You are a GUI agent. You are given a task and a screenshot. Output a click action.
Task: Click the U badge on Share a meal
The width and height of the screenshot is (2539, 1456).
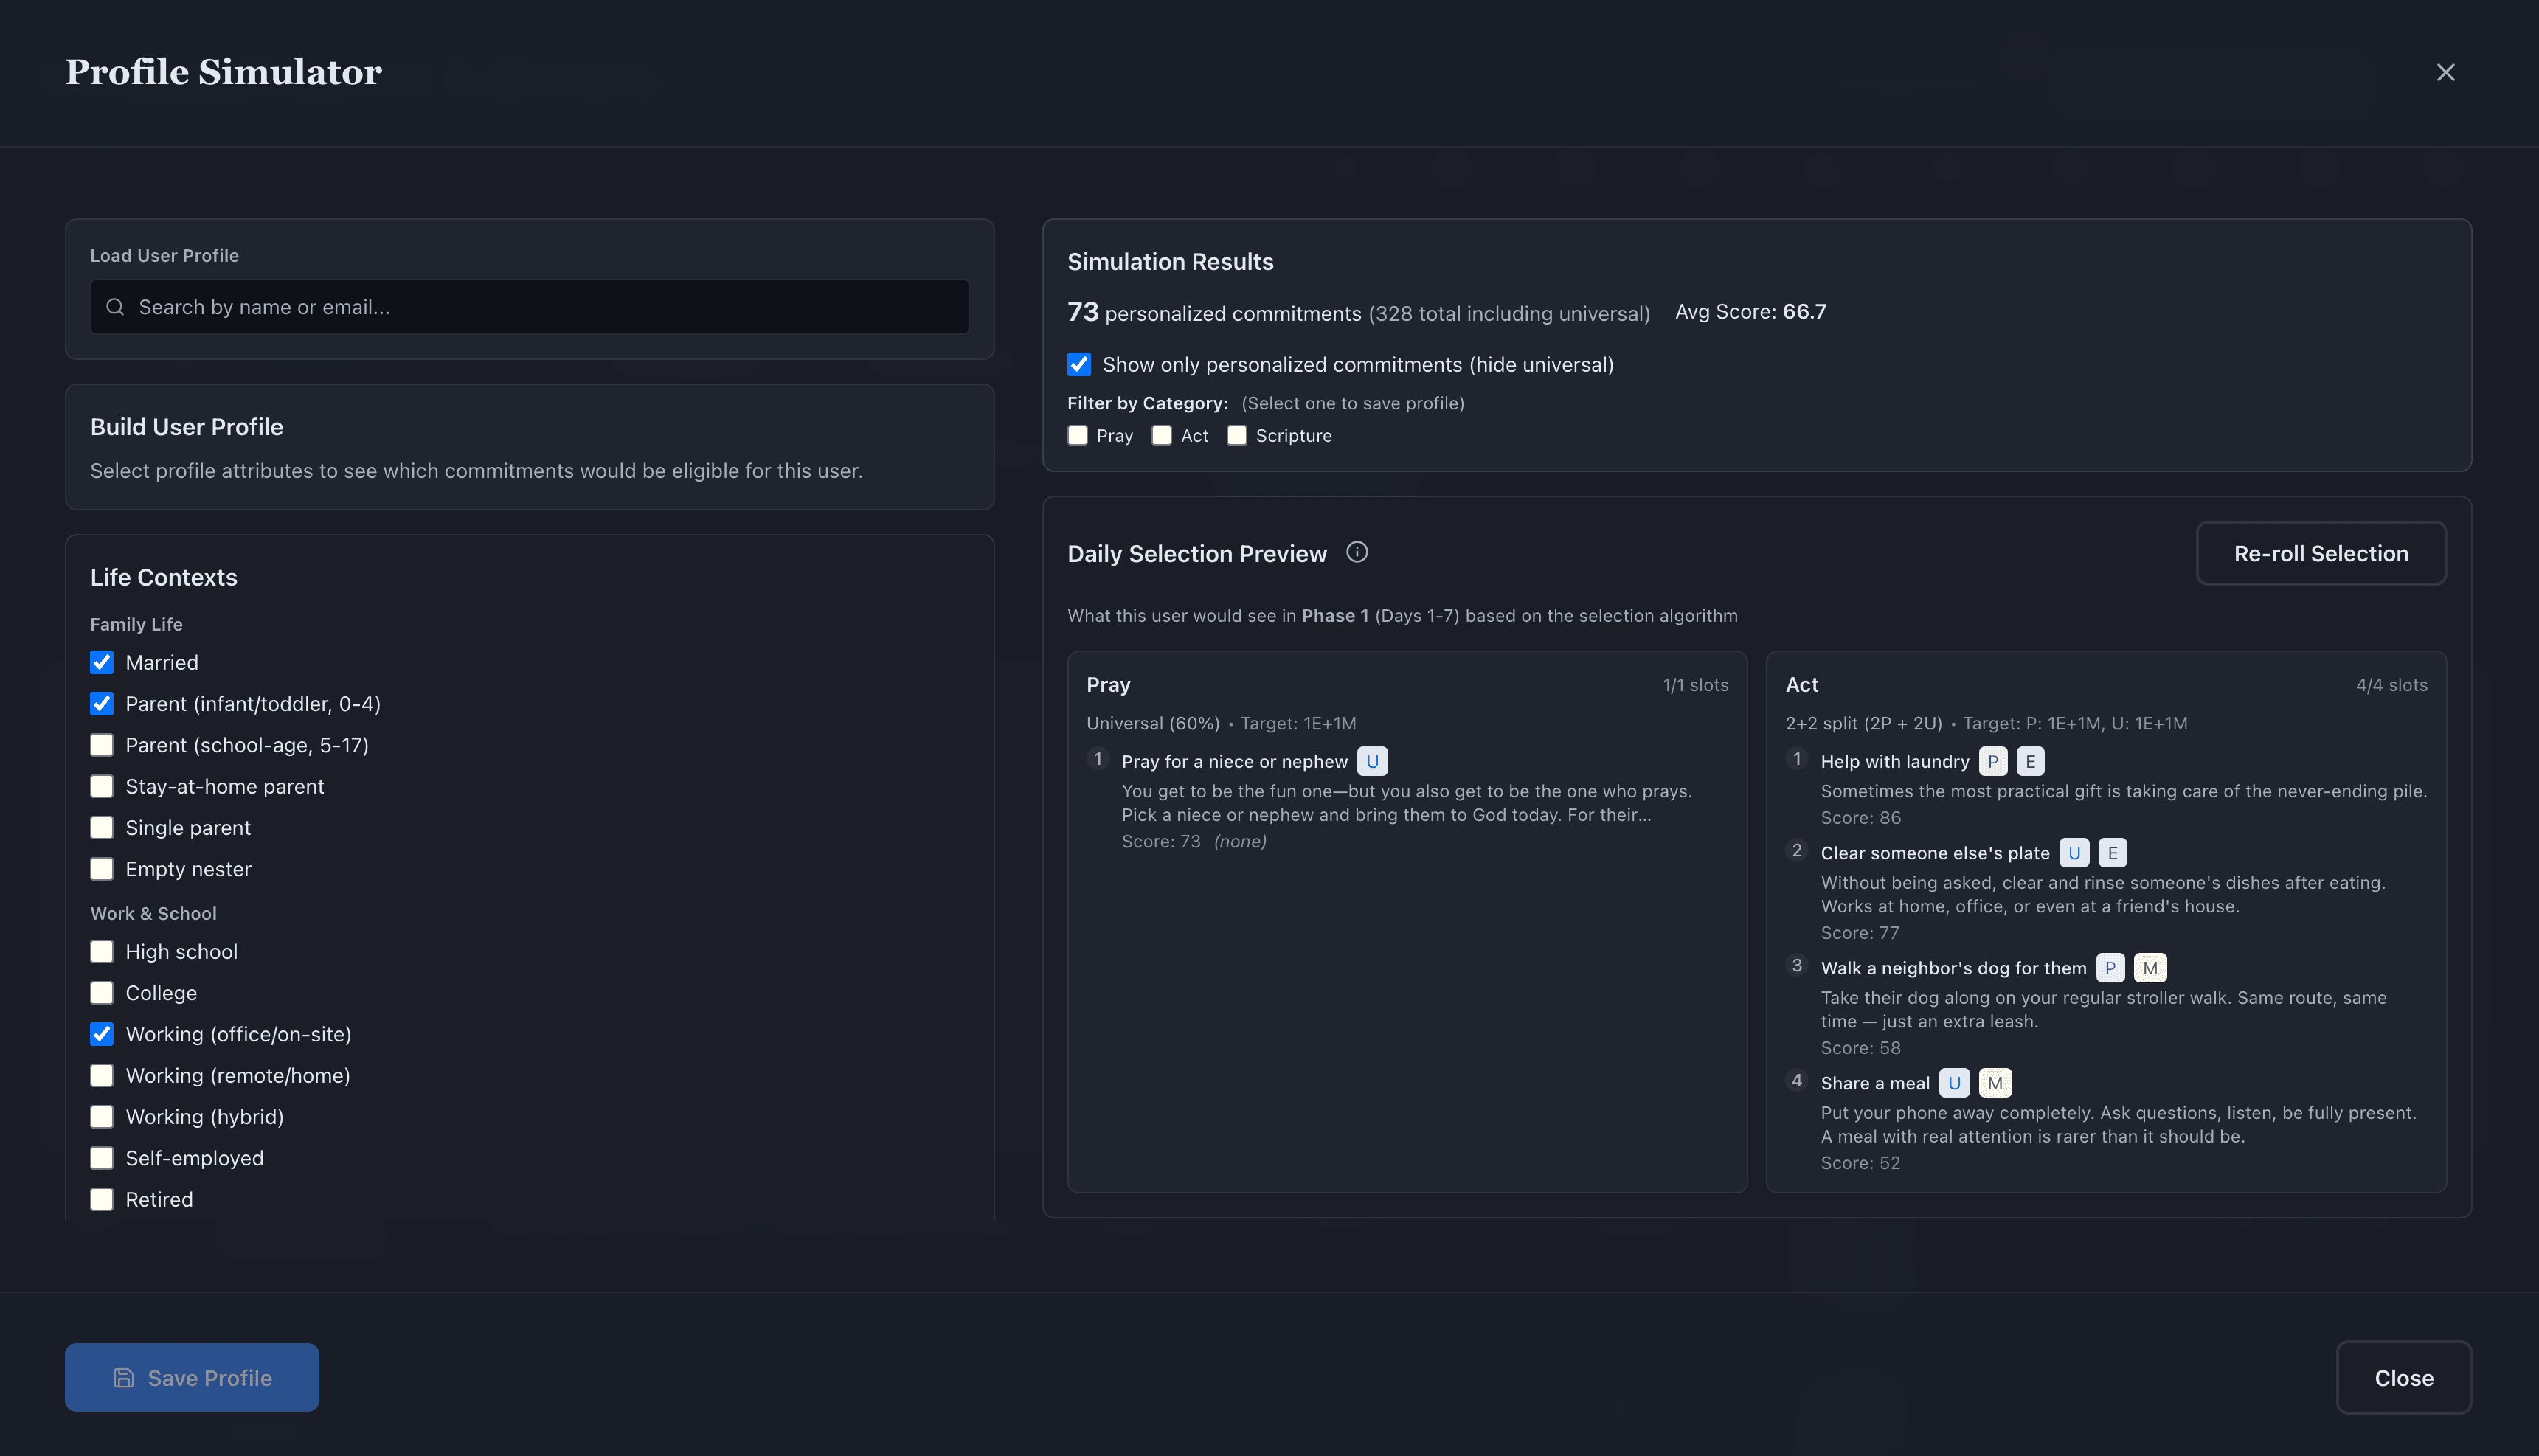(x=1953, y=1082)
